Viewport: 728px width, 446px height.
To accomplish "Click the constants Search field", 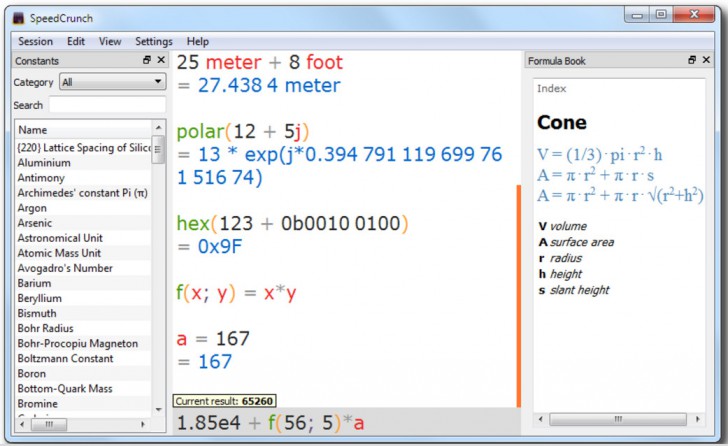I will click(107, 105).
